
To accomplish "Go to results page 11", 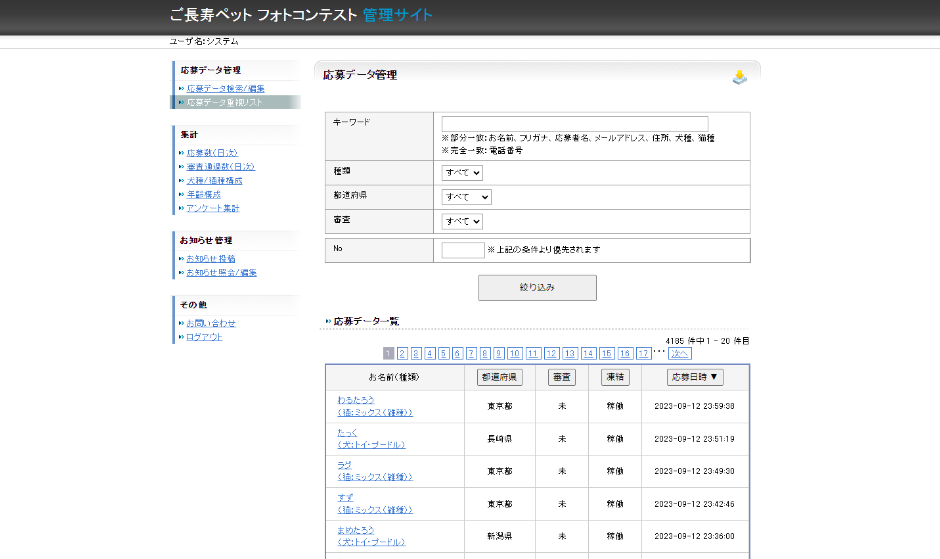I will (x=533, y=353).
